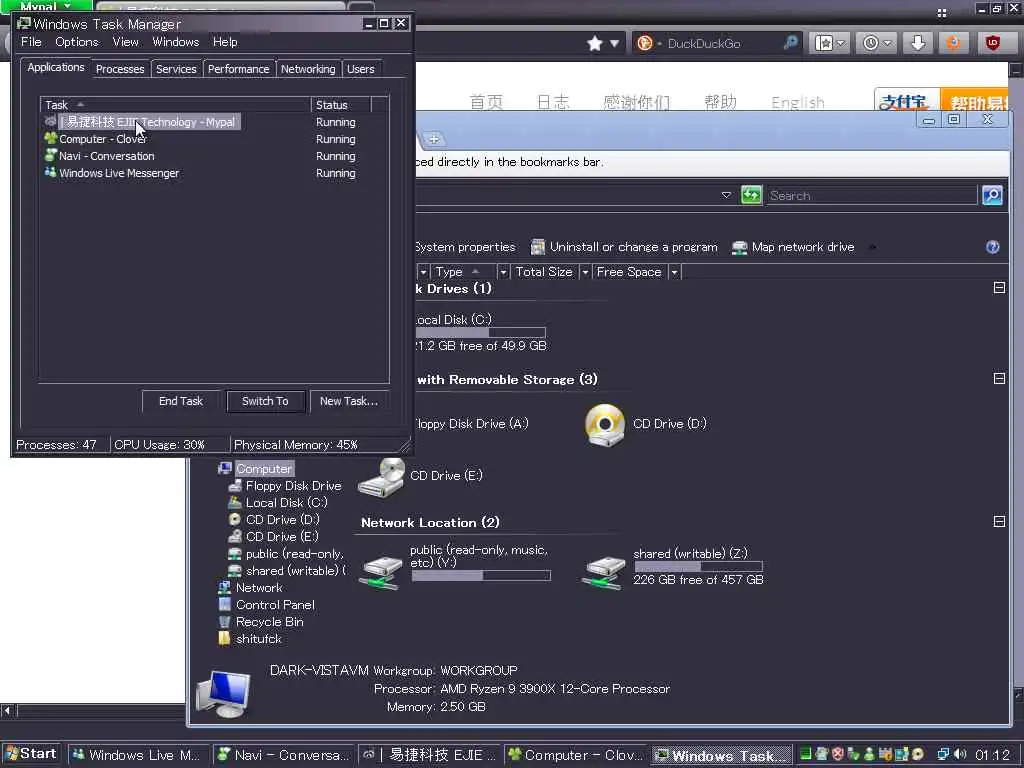Click the volume speaker icon in system tray
Viewport: 1024px width, 768px height.
(x=960, y=754)
